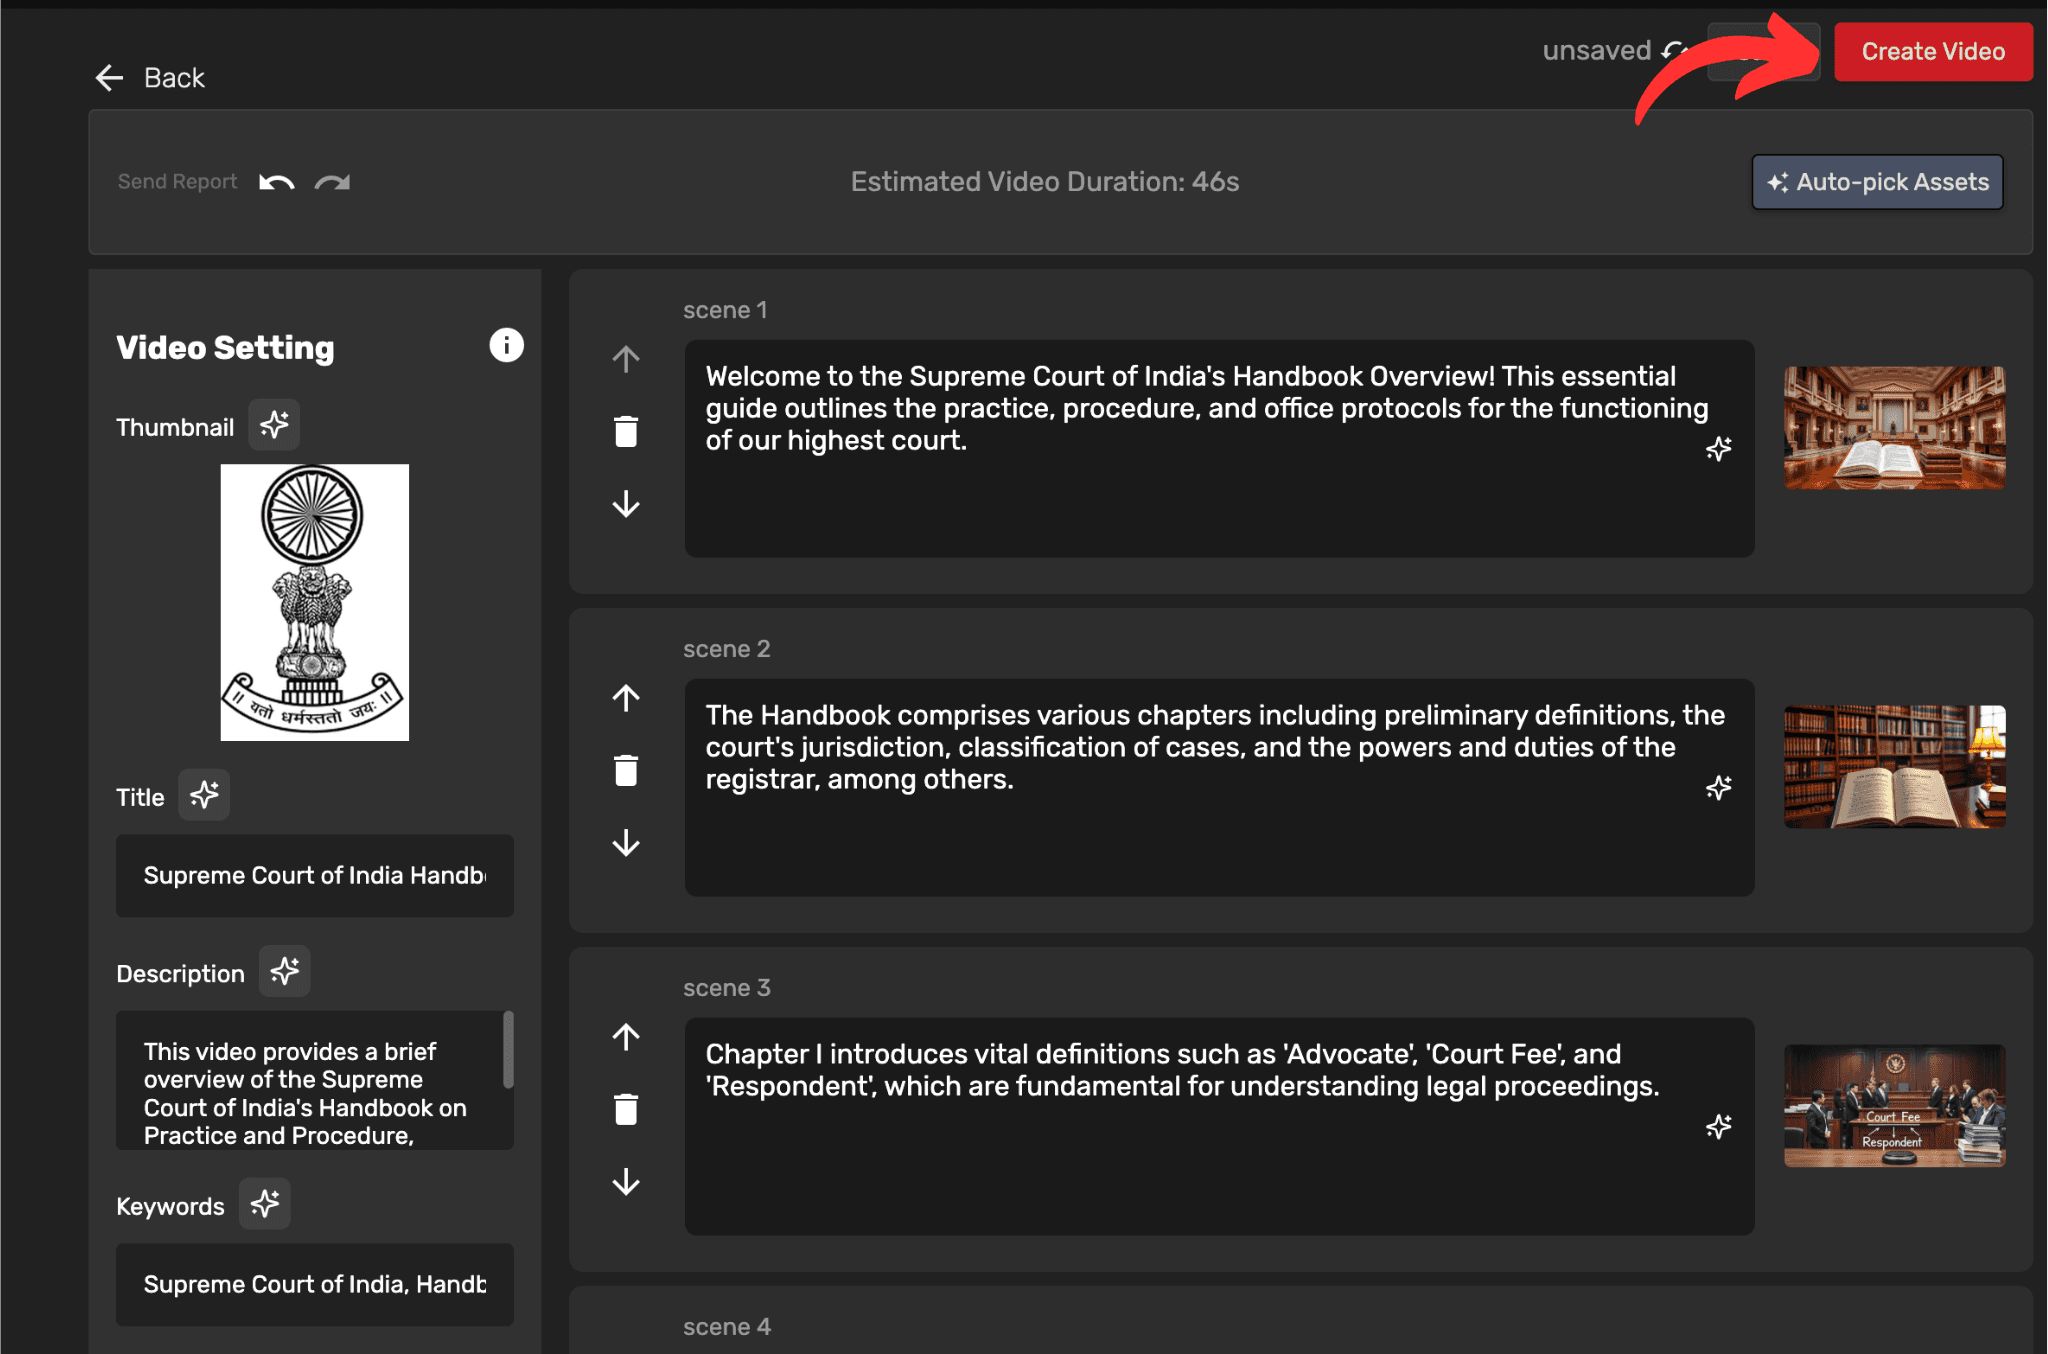Click the 'scene 2' label
The height and width of the screenshot is (1354, 2048).
coord(727,649)
